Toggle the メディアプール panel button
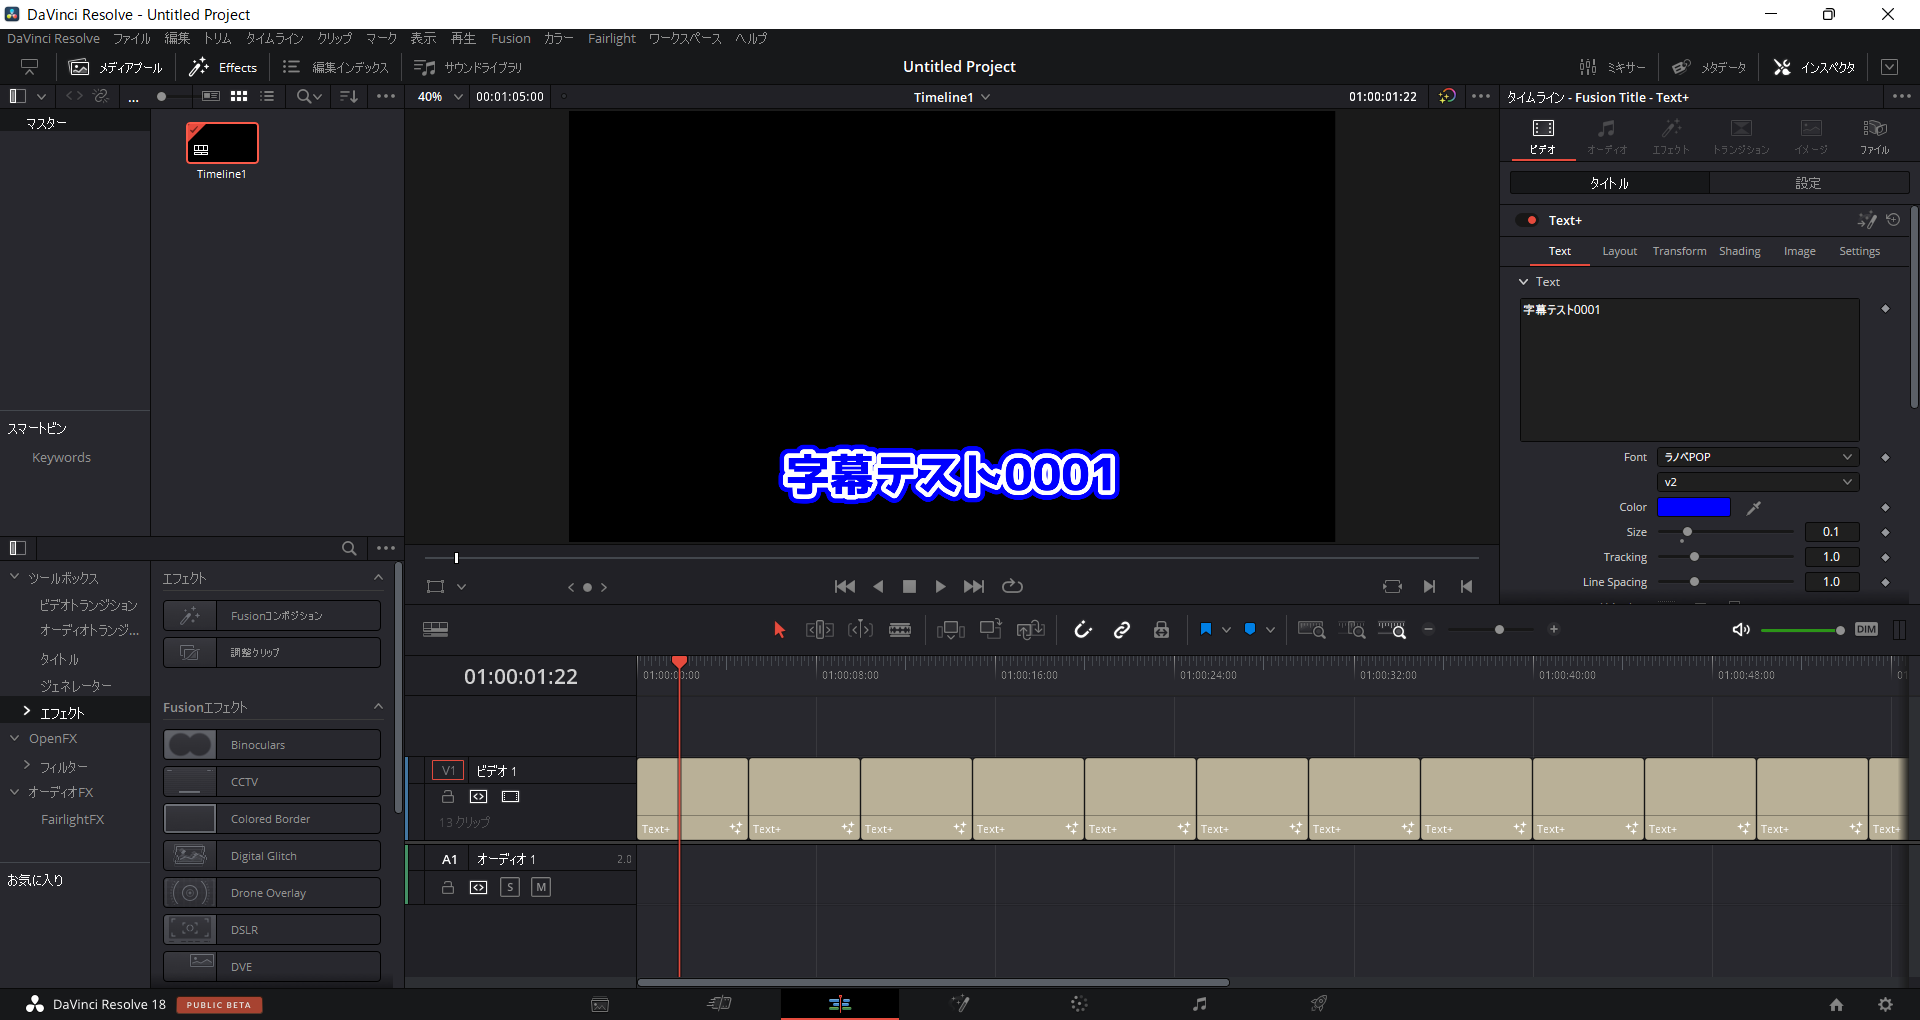This screenshot has width=1920, height=1020. [115, 68]
